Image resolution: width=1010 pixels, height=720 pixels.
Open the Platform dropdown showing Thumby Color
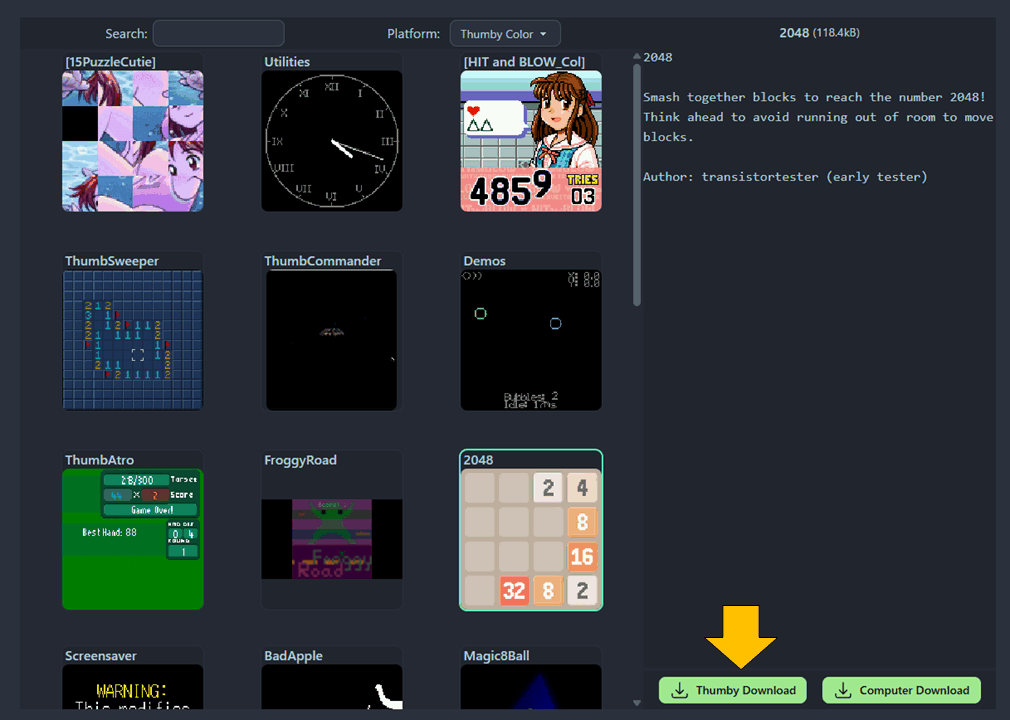504,33
